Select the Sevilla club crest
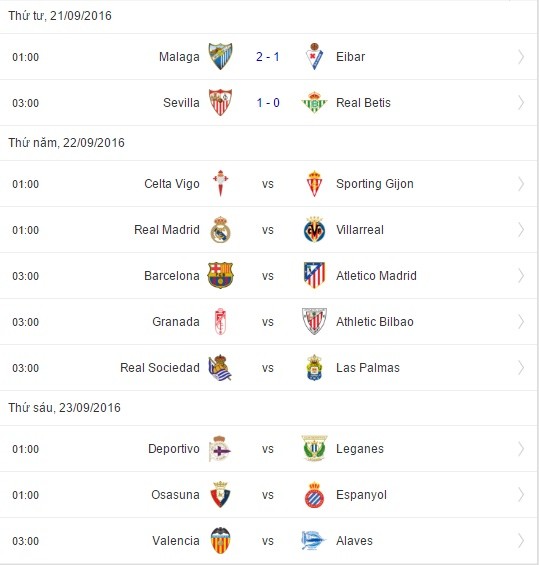This screenshot has width=539, height=565. [220, 103]
